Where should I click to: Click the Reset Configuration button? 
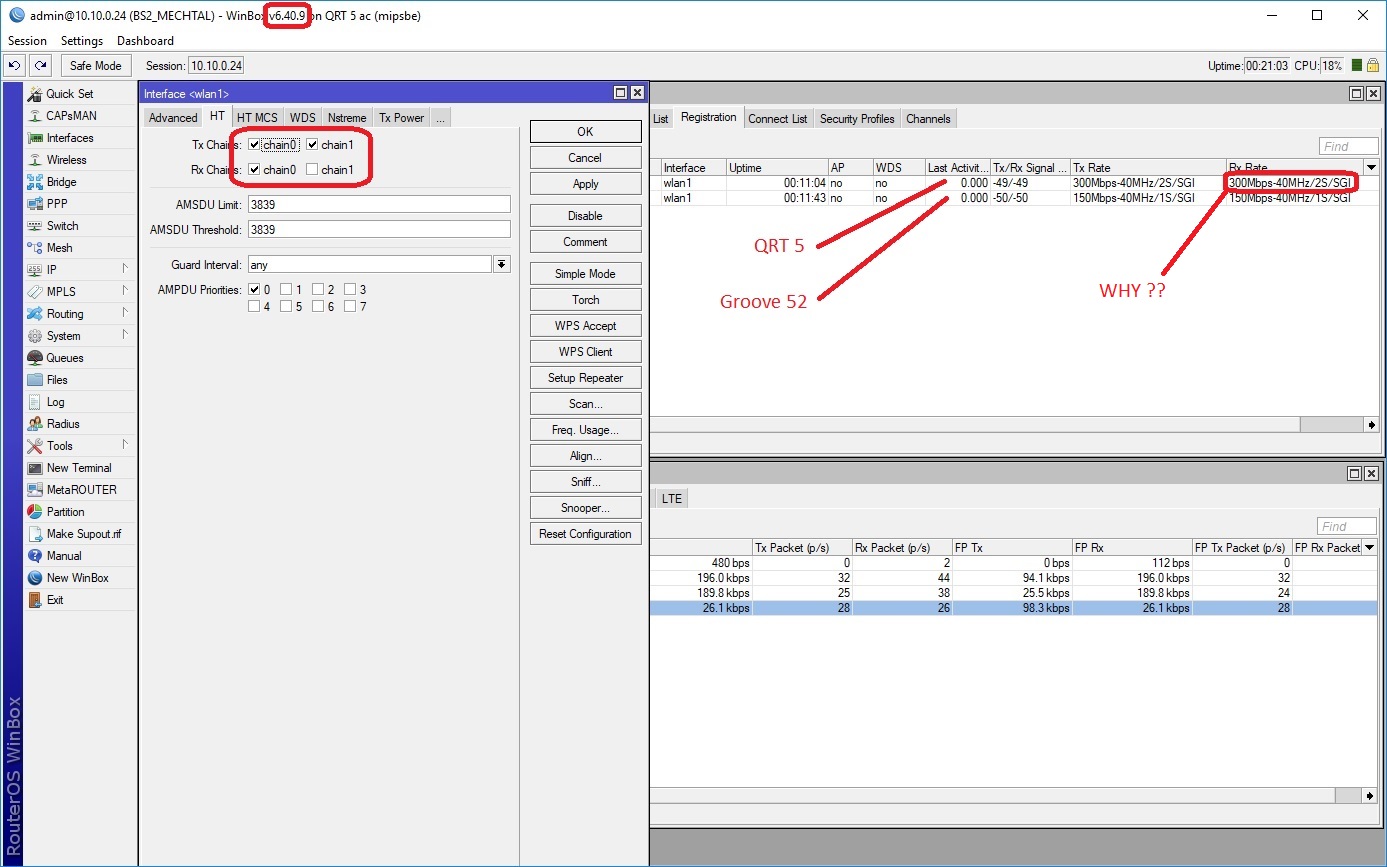click(585, 534)
